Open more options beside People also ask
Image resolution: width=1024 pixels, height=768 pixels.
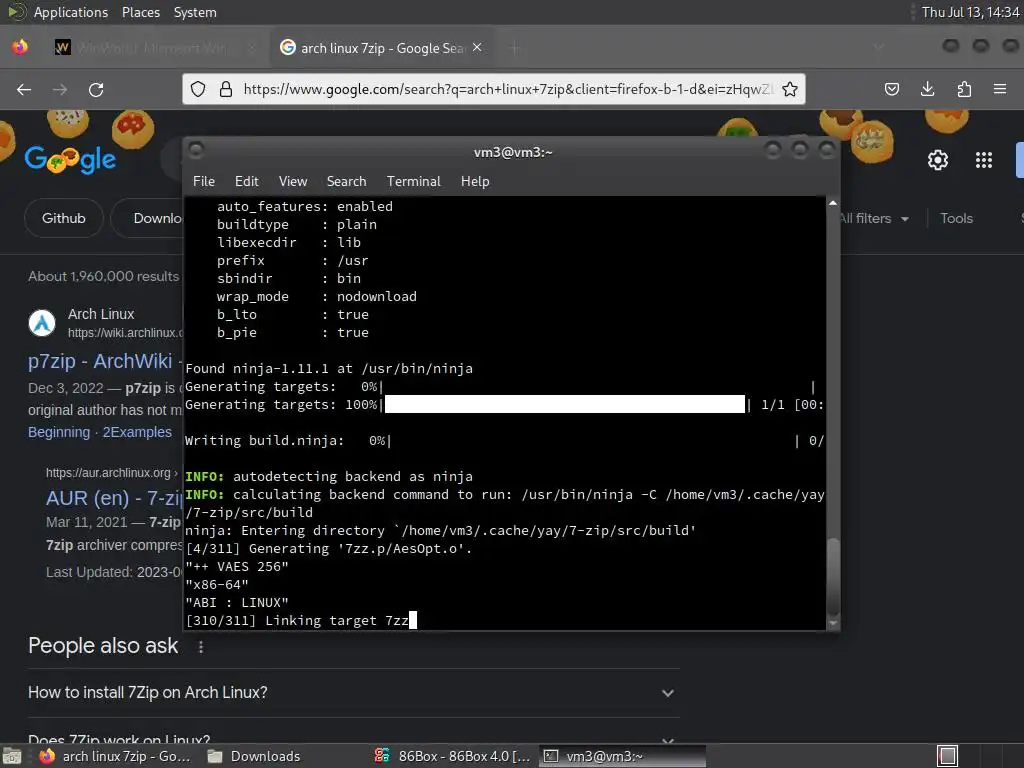(201, 647)
